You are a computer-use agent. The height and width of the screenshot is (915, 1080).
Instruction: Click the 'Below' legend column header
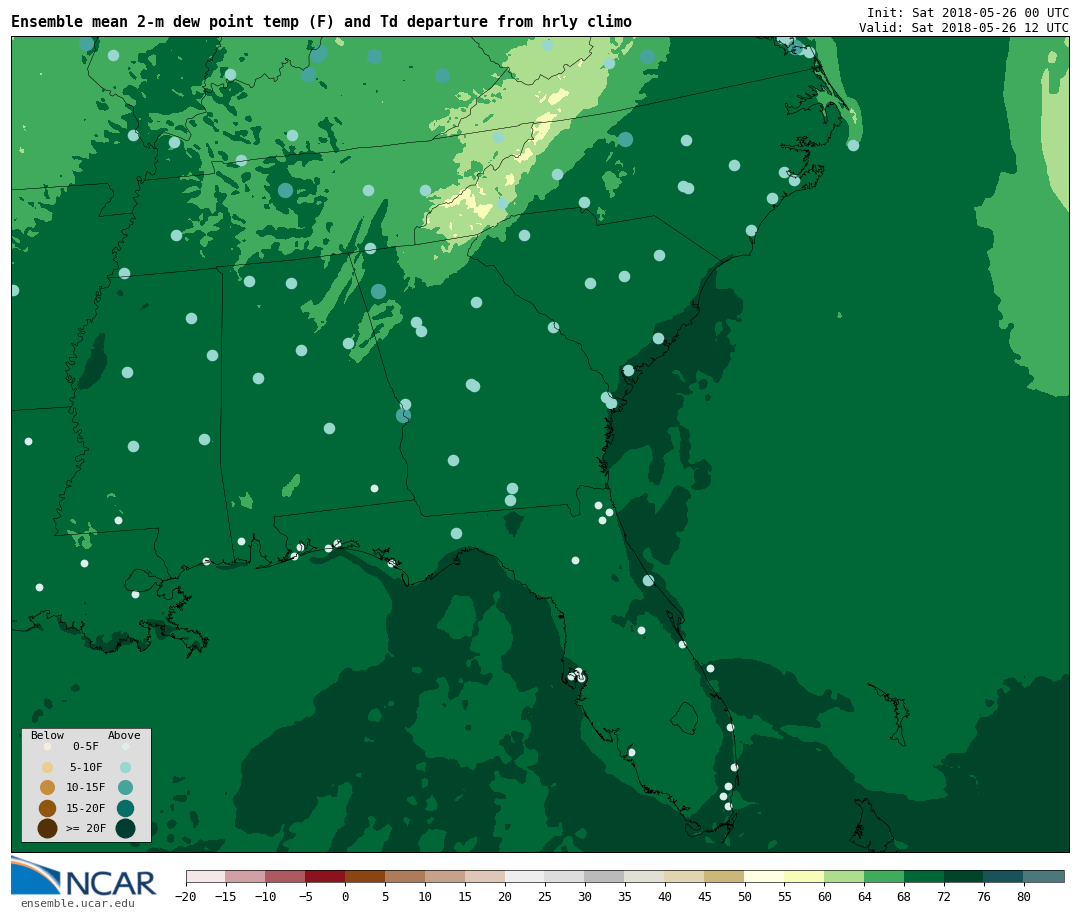47,735
